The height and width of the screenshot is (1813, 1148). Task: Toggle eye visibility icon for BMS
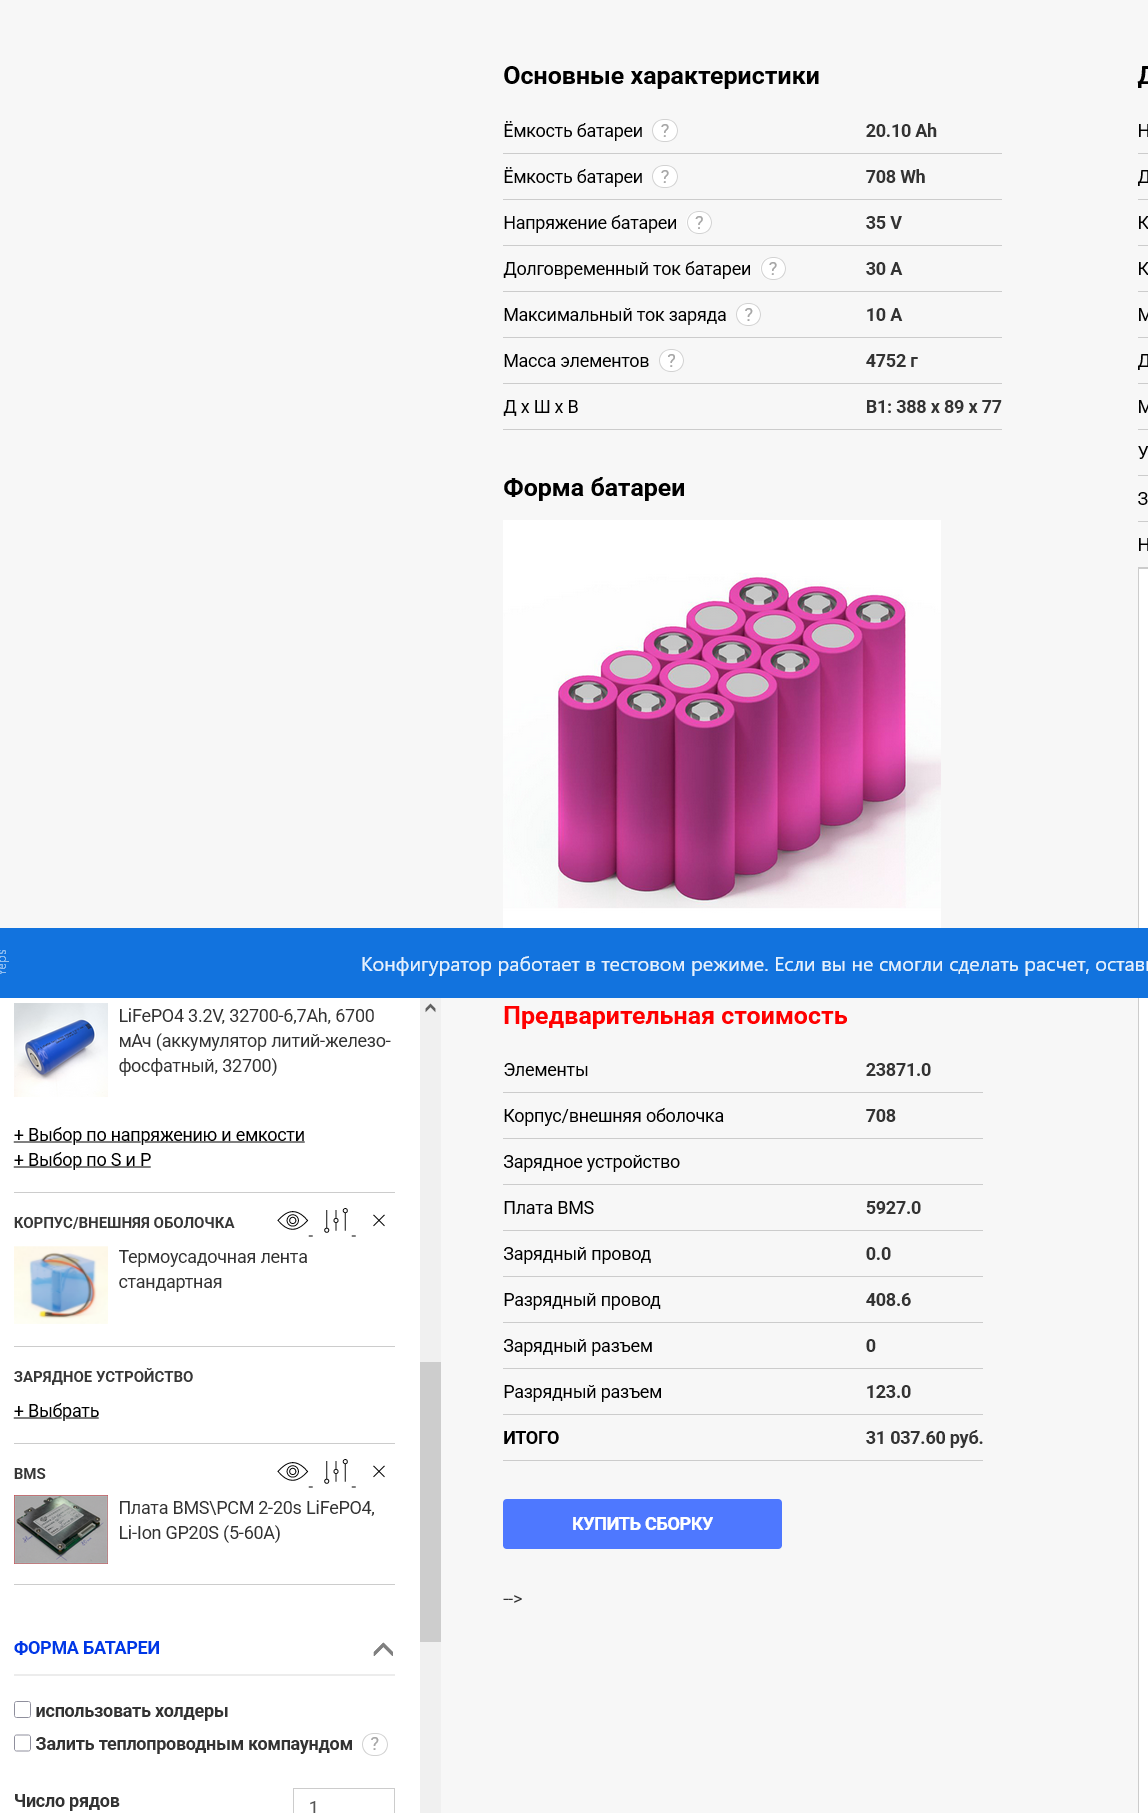(x=292, y=1472)
